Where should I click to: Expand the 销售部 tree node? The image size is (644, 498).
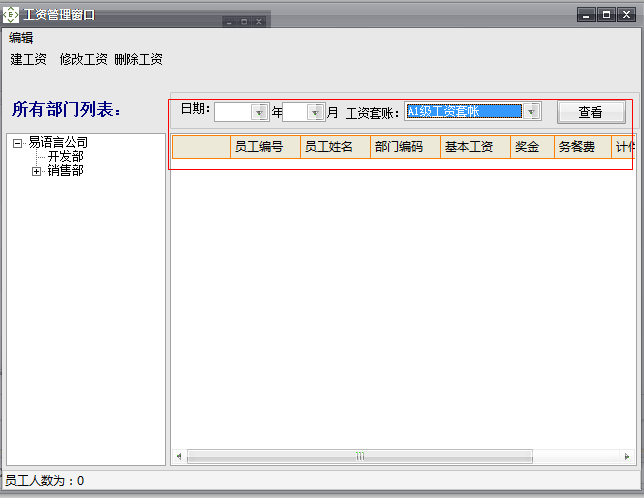click(x=36, y=171)
